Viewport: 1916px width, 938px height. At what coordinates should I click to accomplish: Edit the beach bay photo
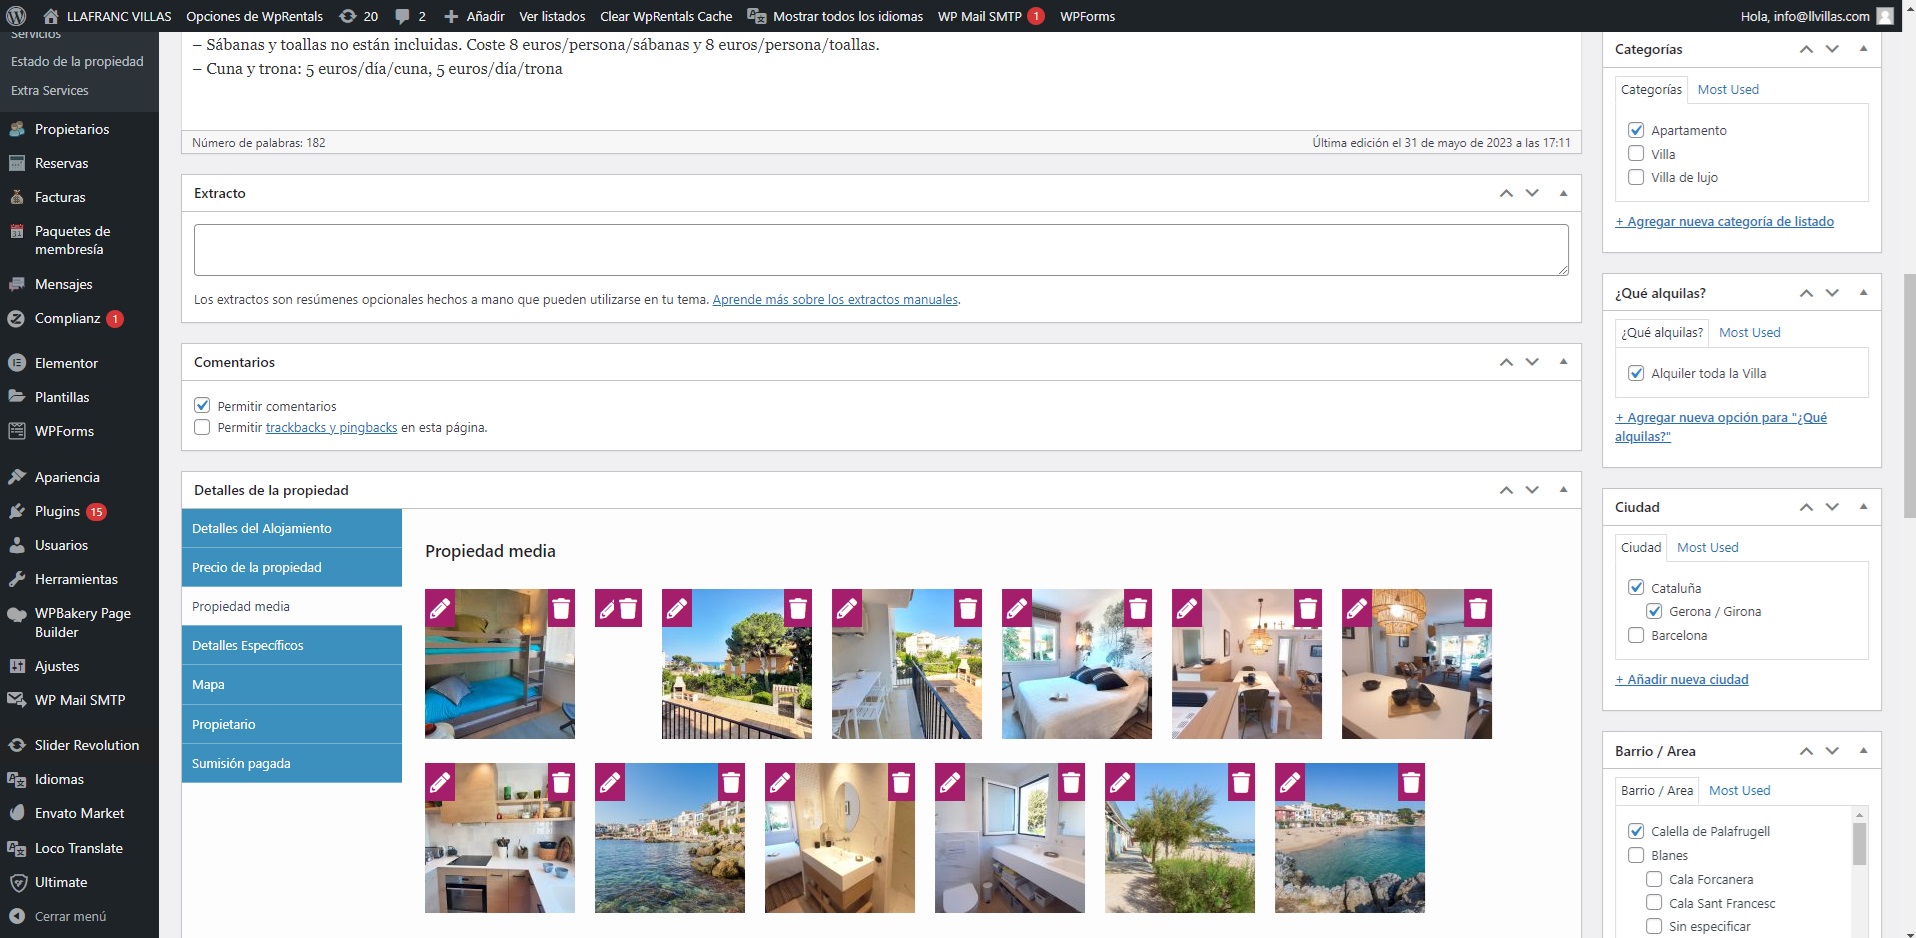[x=1290, y=782]
